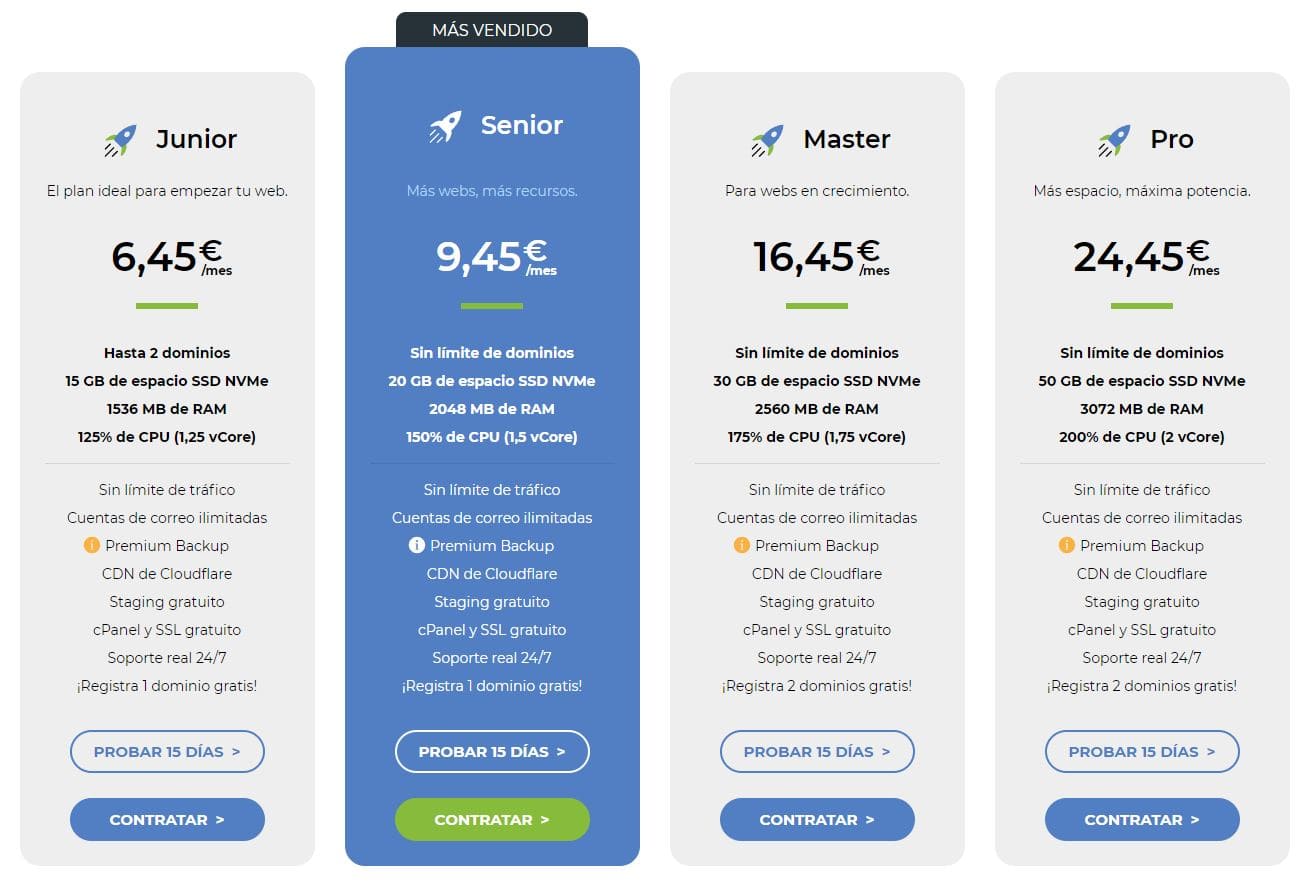Image resolution: width=1310 pixels, height=885 pixels.
Task: Click the MÁS VENDIDO badge
Action: point(491,29)
